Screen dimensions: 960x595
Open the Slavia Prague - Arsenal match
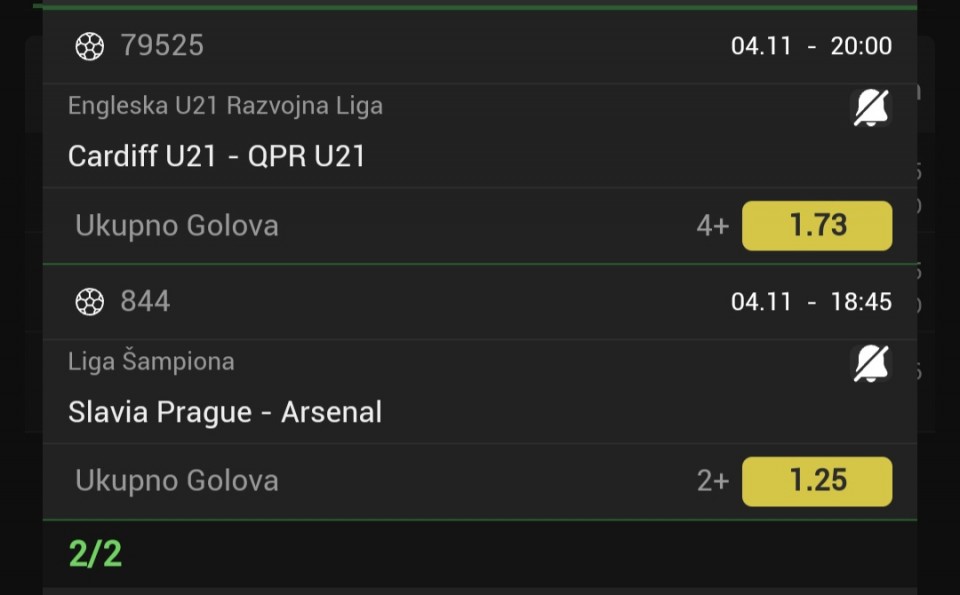(225, 412)
